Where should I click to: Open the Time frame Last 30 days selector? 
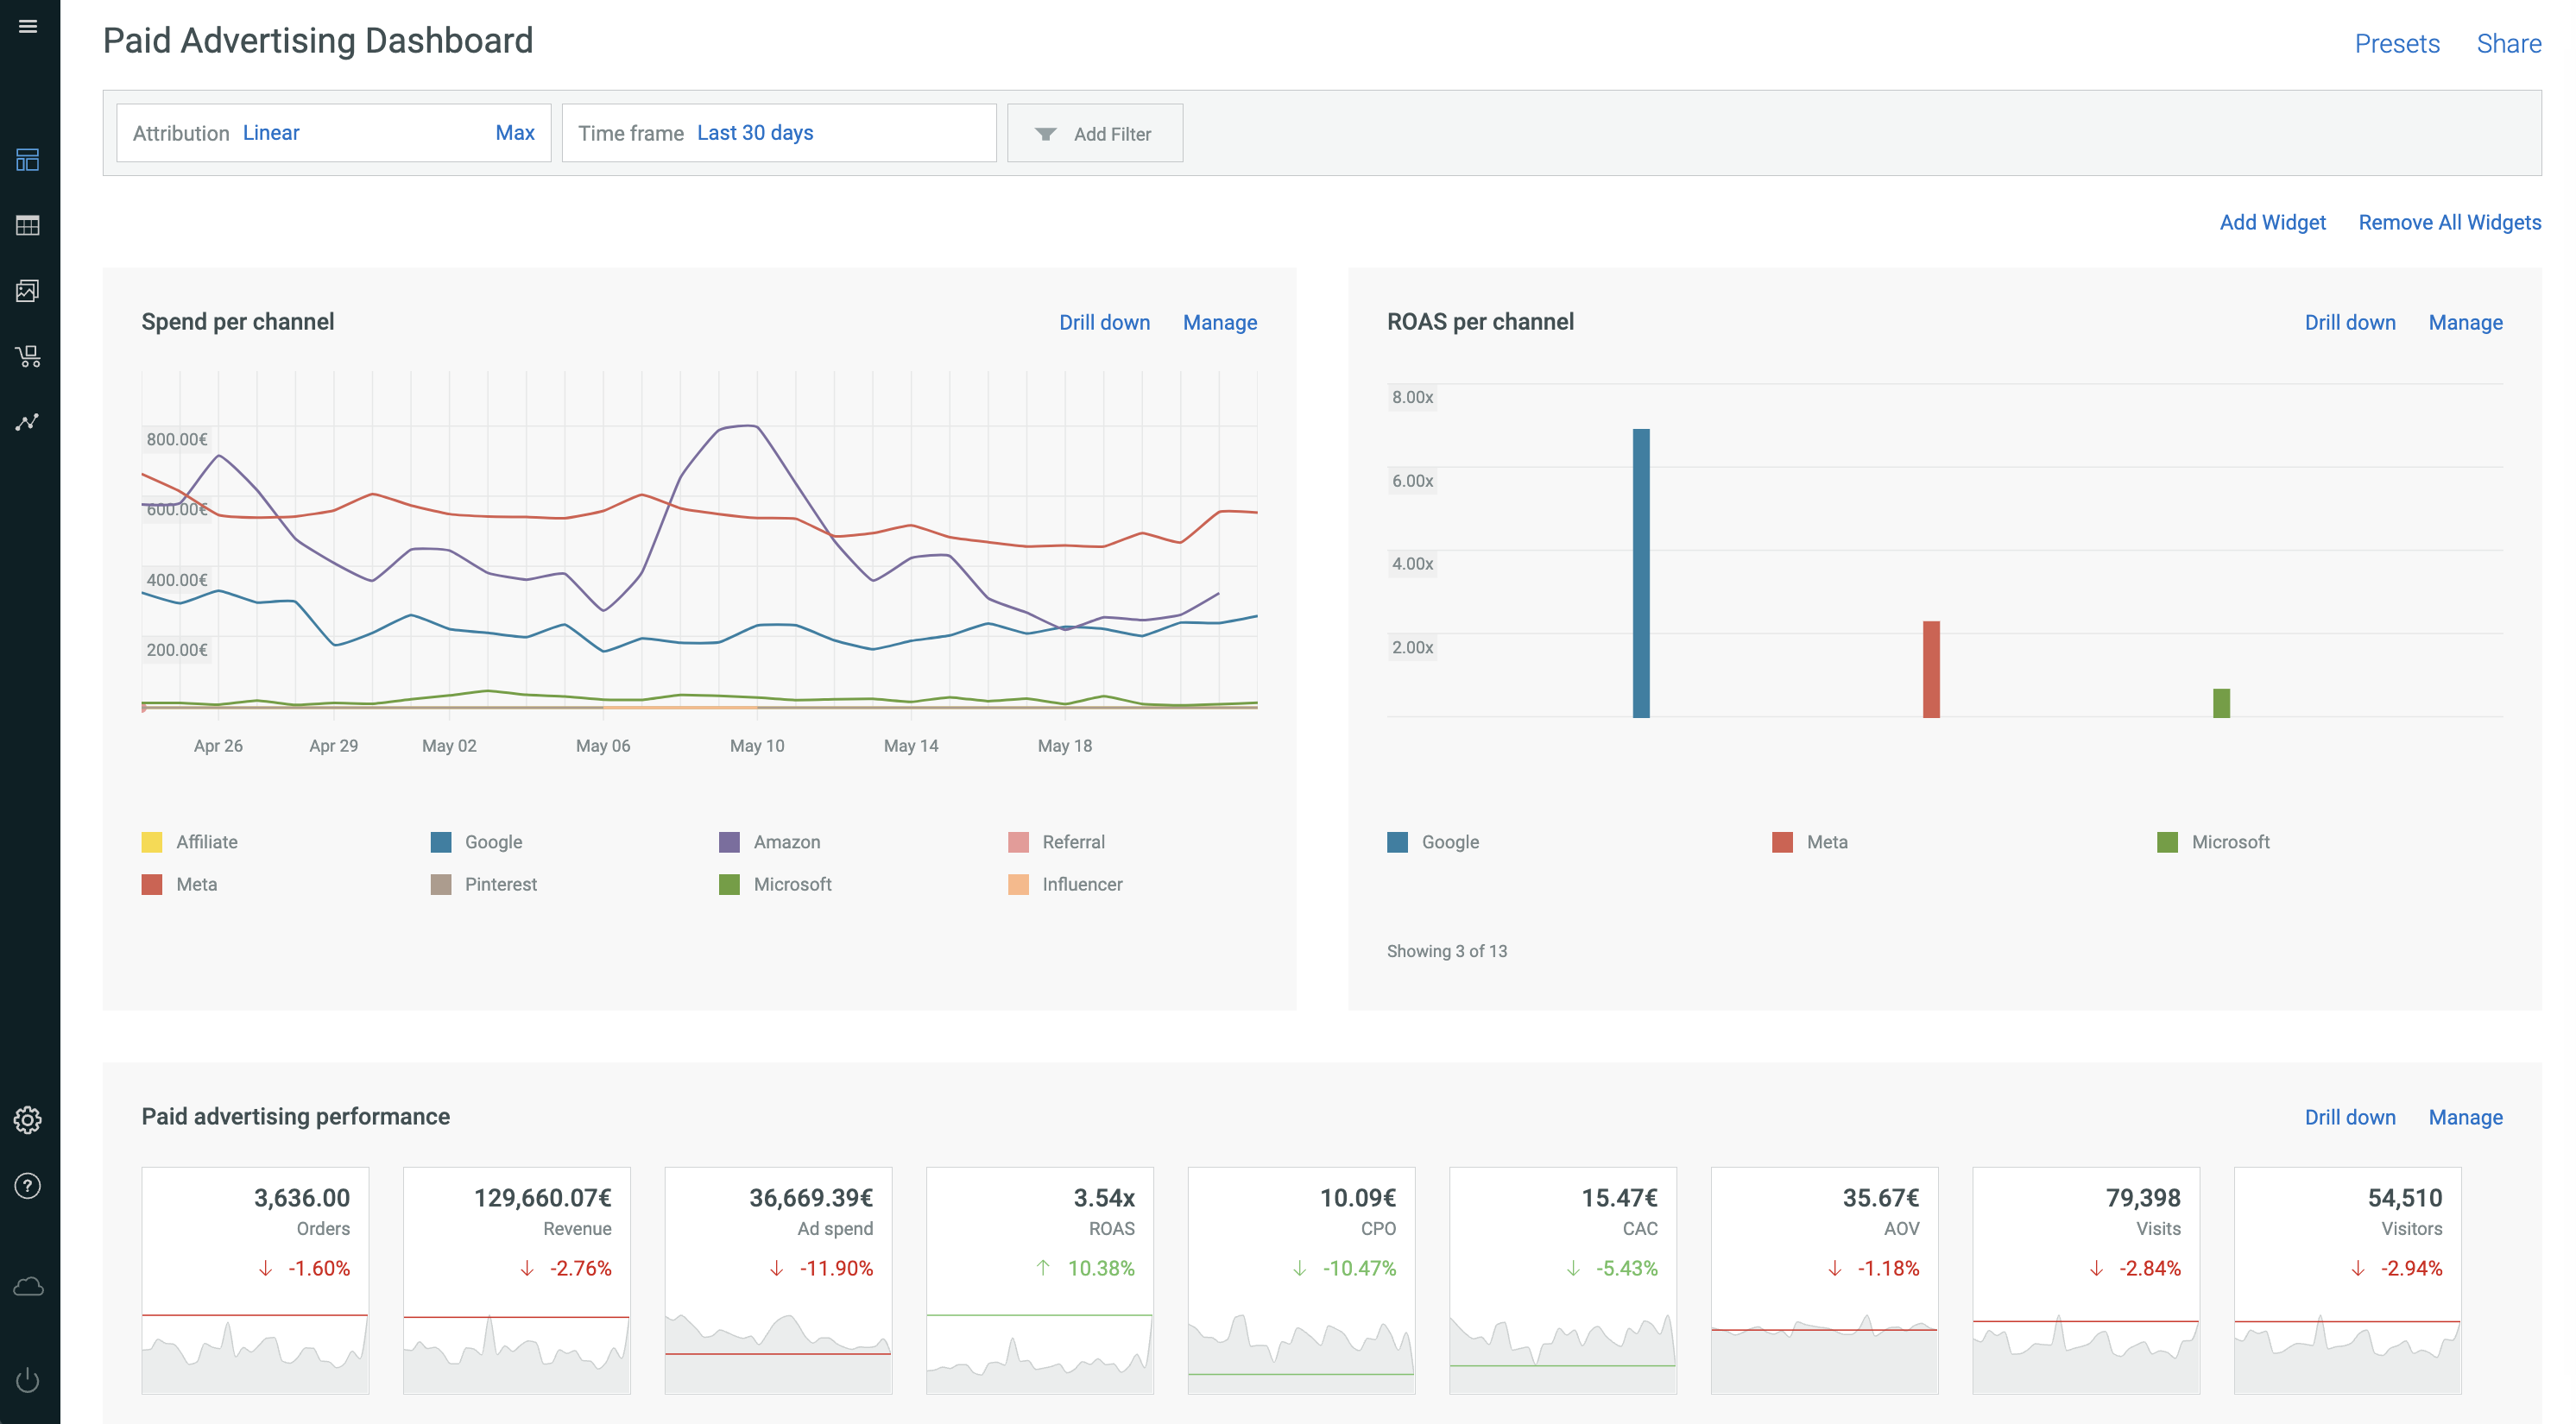tap(779, 133)
